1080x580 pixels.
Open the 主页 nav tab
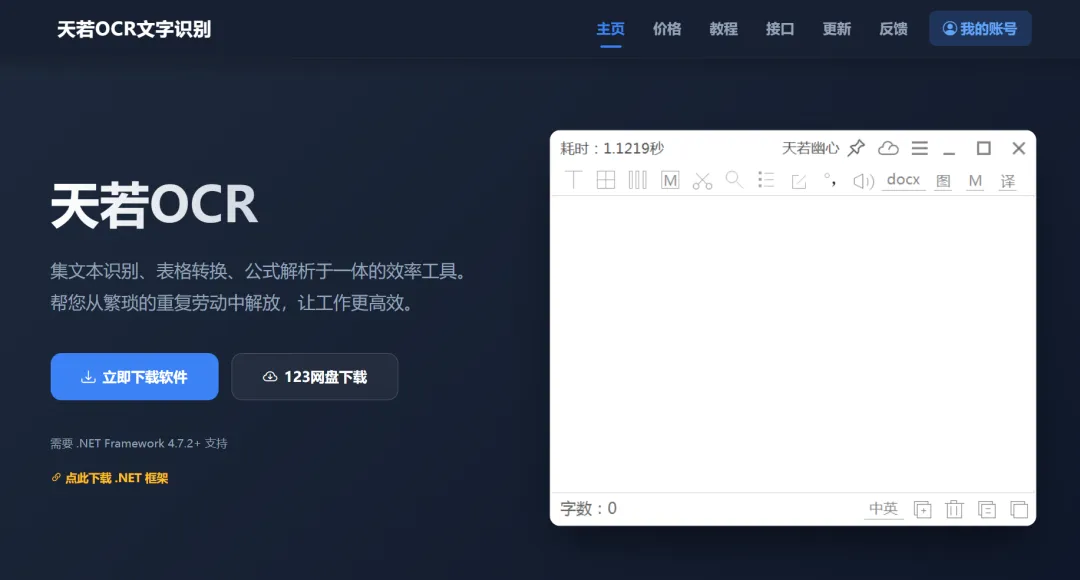[x=610, y=29]
